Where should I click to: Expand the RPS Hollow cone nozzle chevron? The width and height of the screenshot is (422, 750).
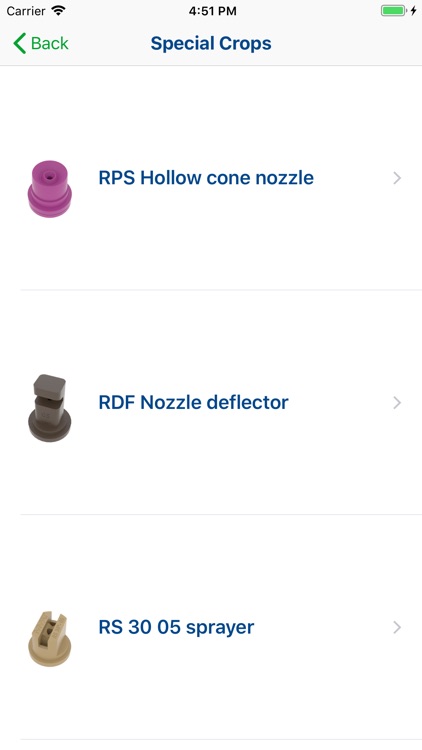[x=397, y=178]
